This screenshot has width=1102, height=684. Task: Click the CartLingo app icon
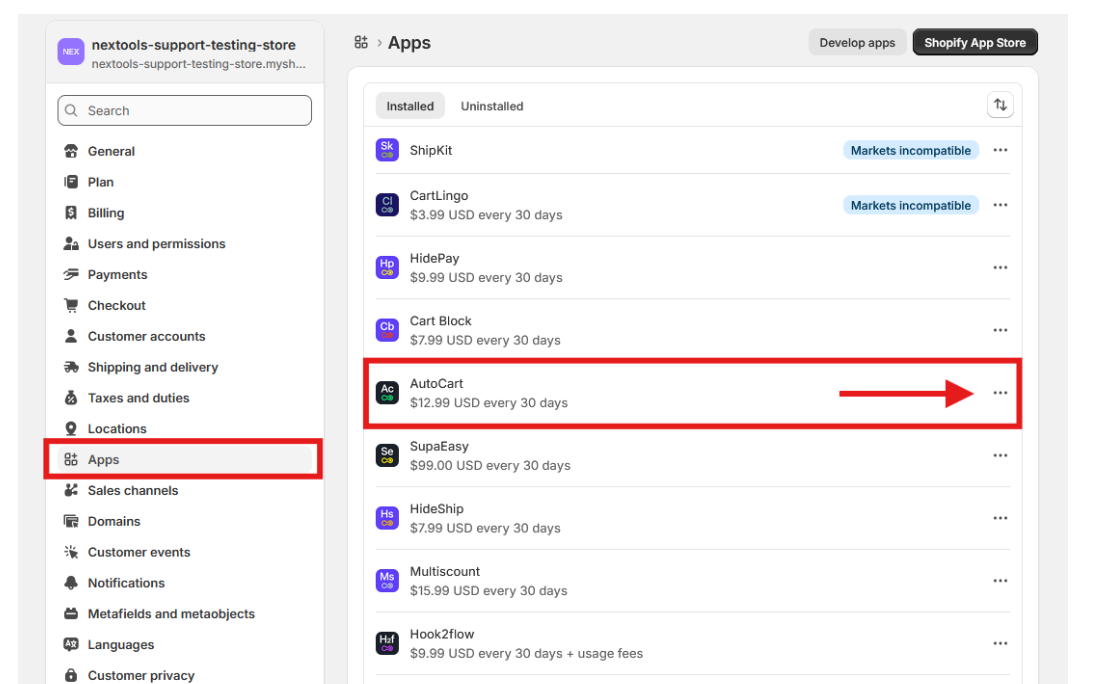tap(387, 205)
